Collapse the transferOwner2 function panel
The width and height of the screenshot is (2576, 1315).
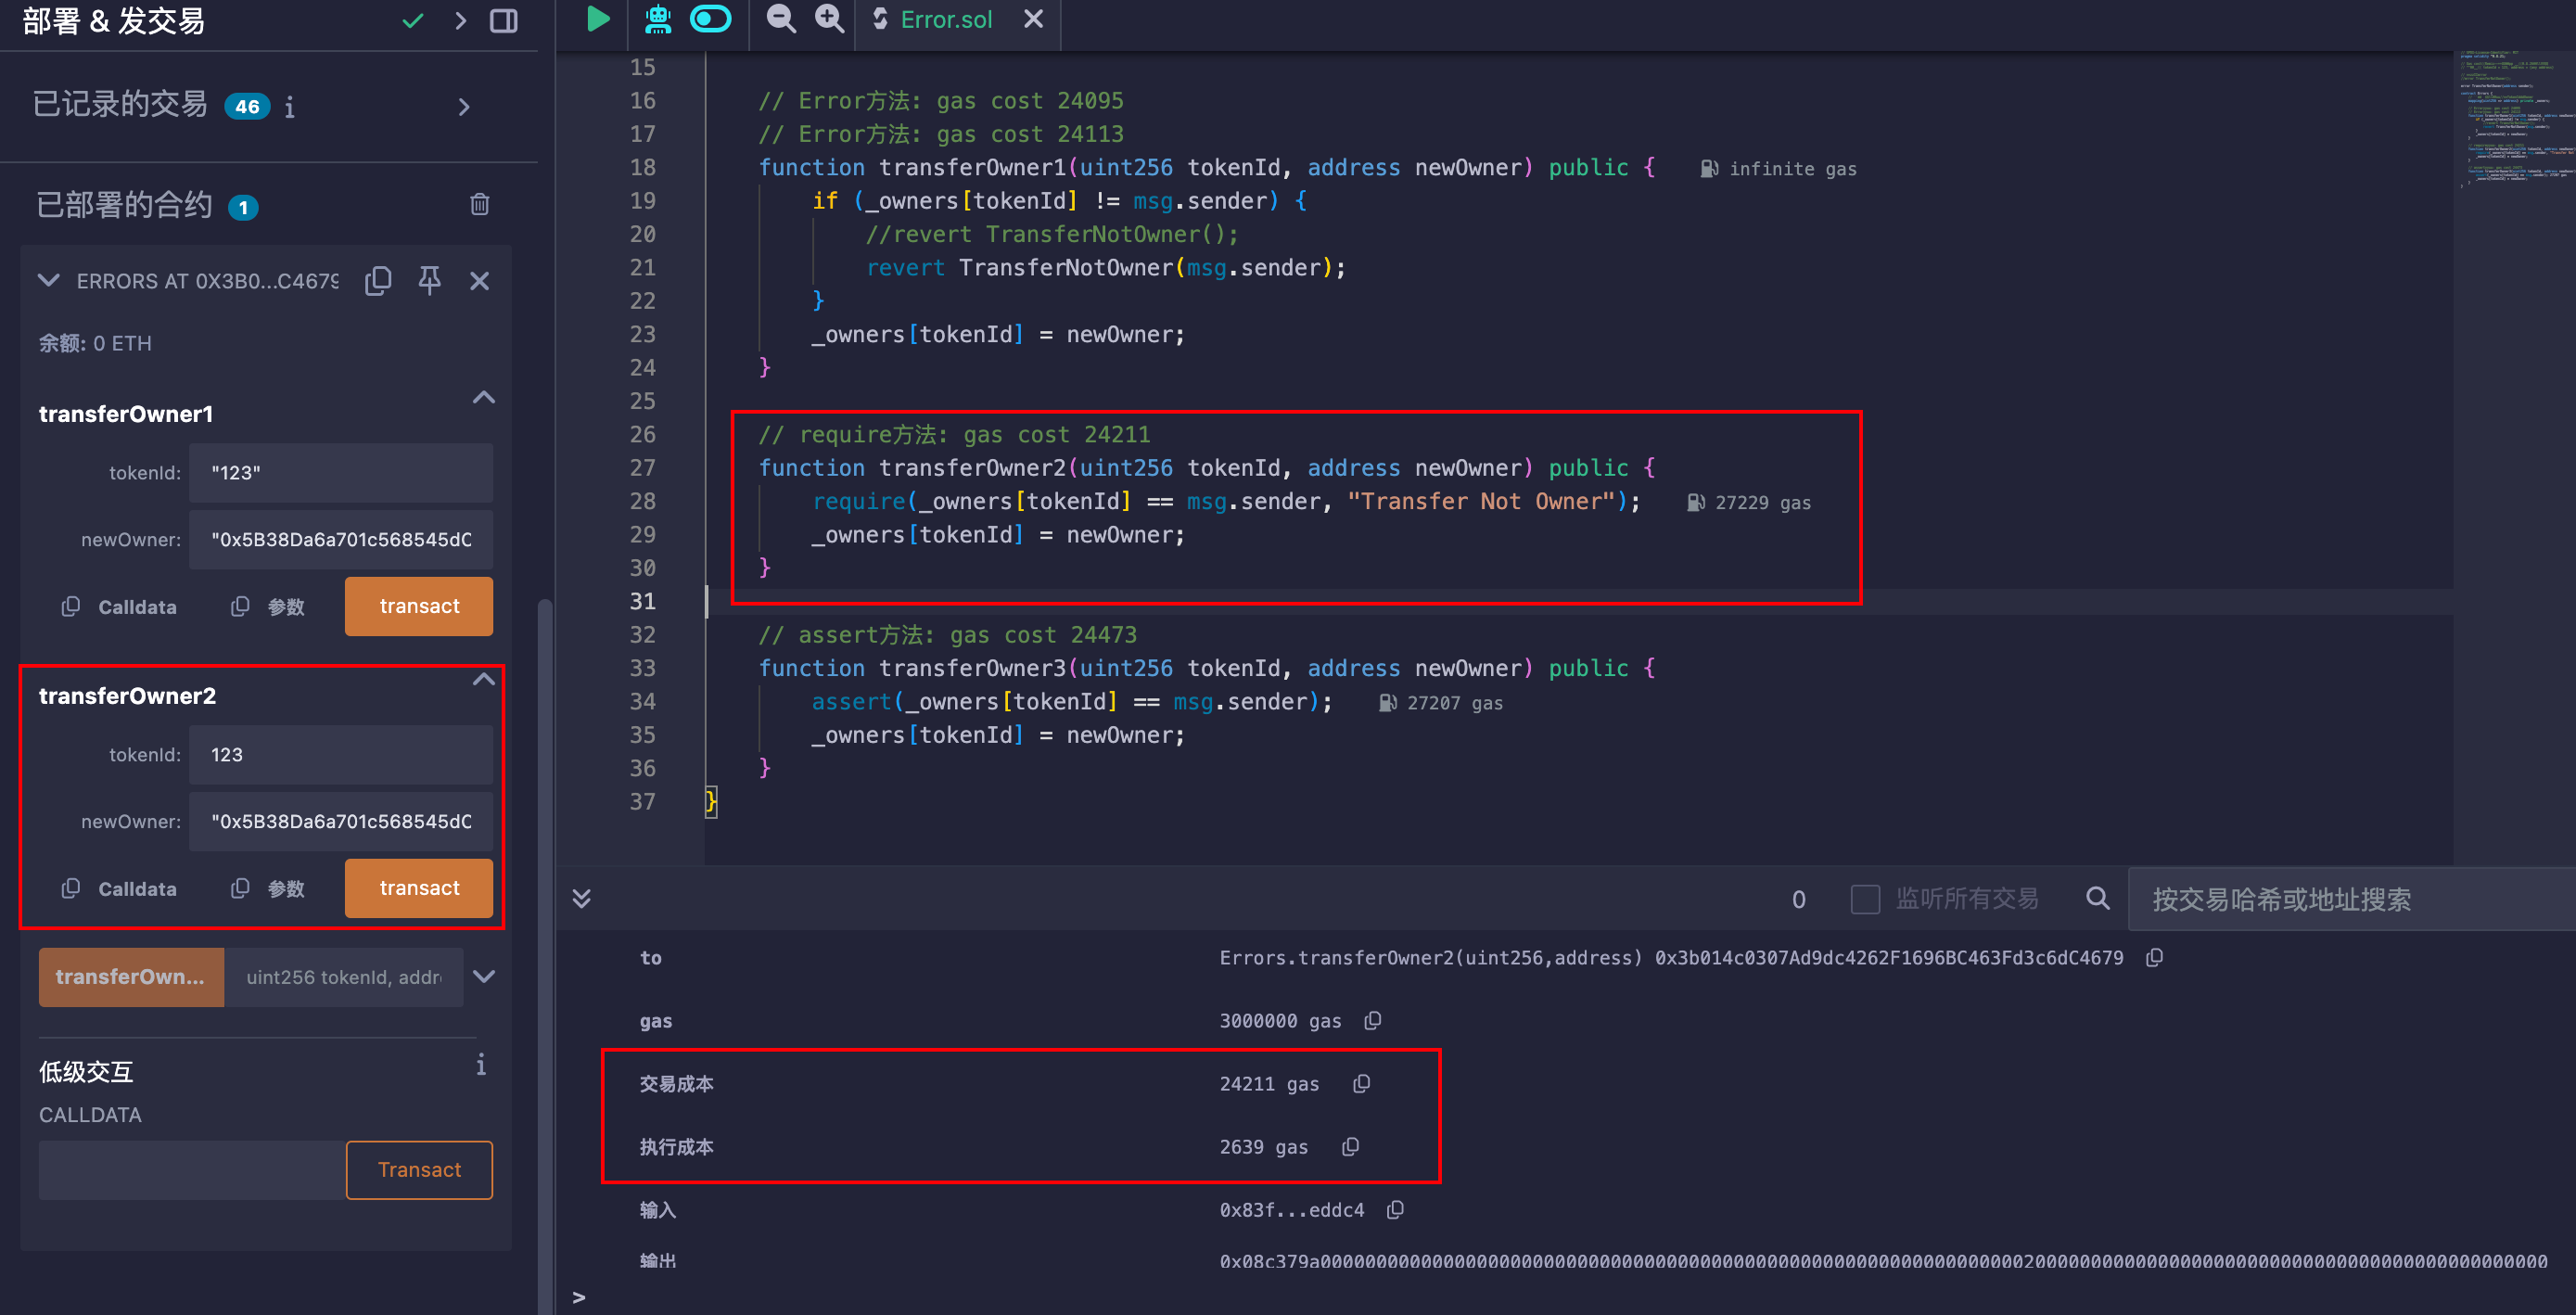pyautogui.click(x=484, y=680)
